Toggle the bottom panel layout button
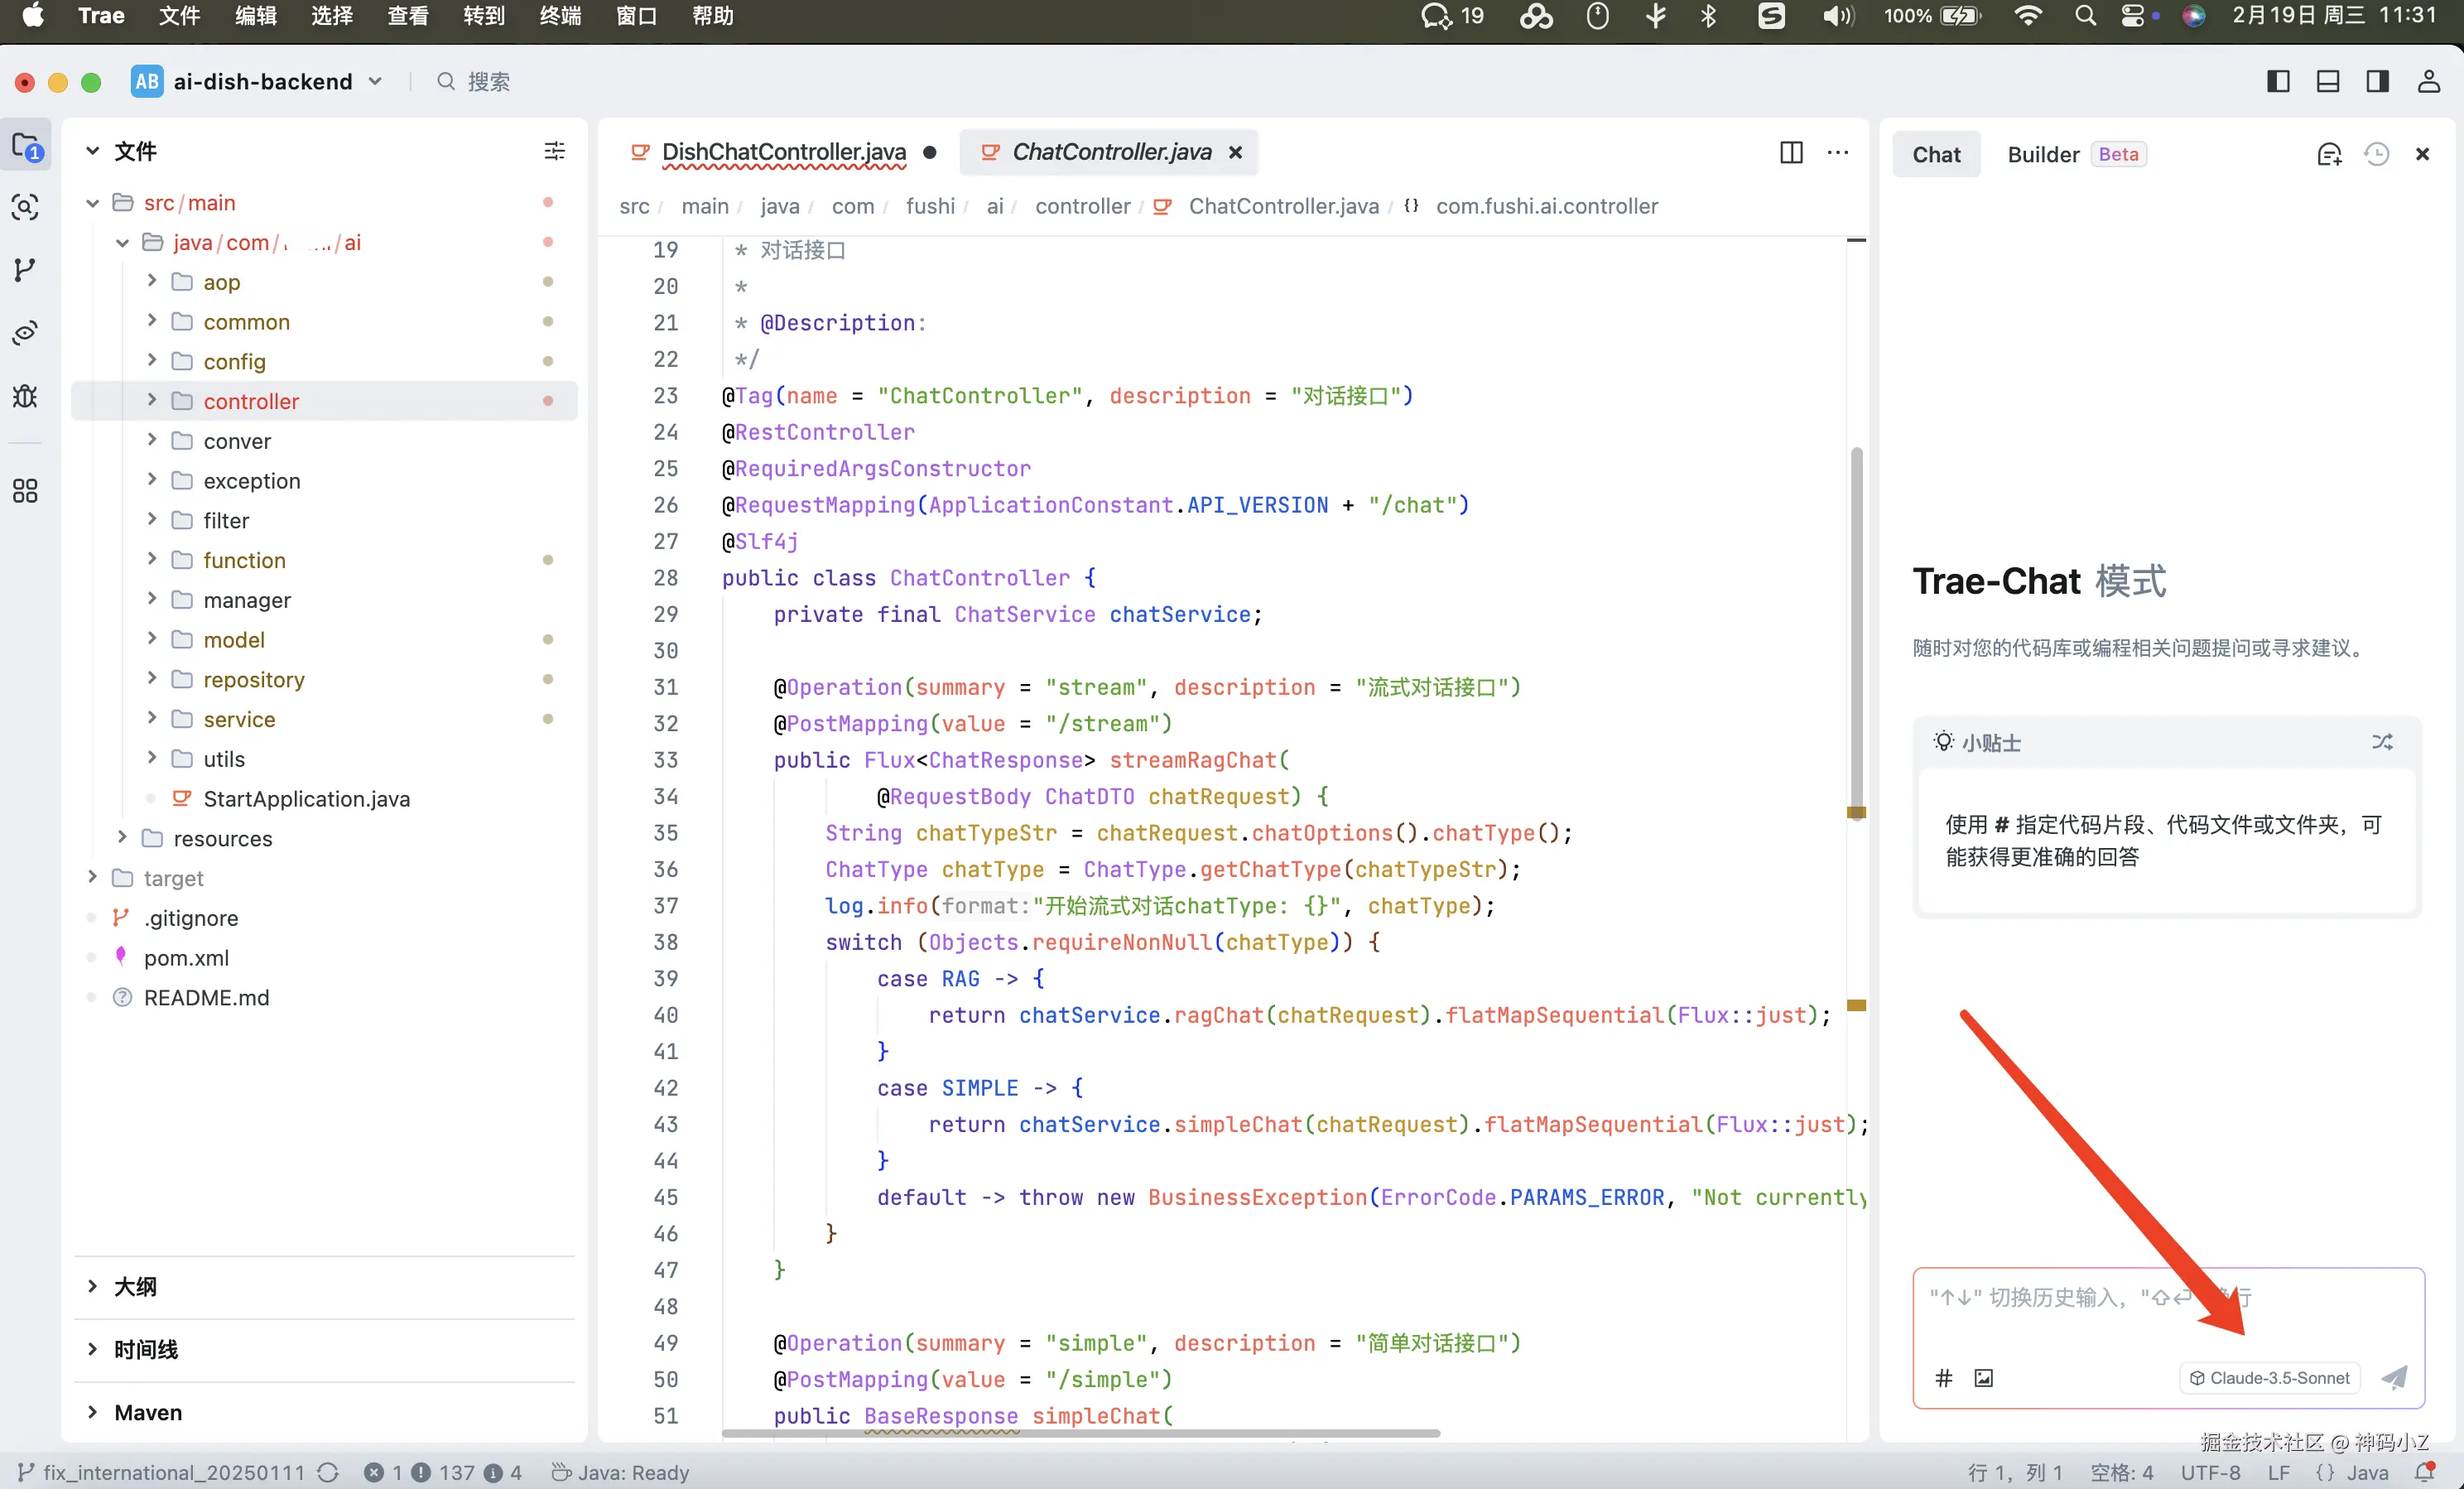The width and height of the screenshot is (2464, 1489). 2328,81
